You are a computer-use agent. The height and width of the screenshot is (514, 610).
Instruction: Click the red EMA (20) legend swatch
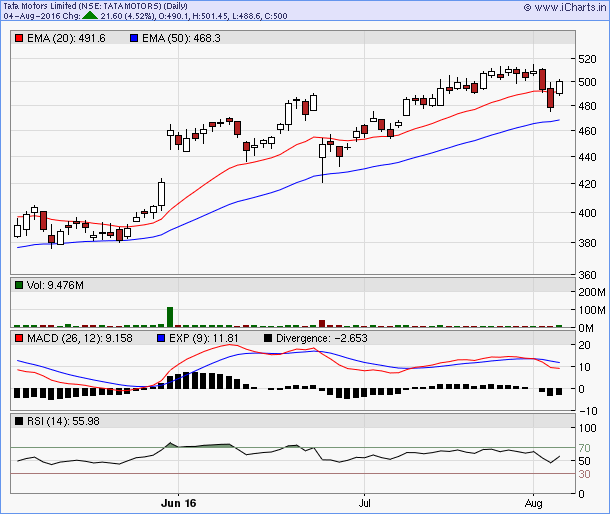click(19, 38)
